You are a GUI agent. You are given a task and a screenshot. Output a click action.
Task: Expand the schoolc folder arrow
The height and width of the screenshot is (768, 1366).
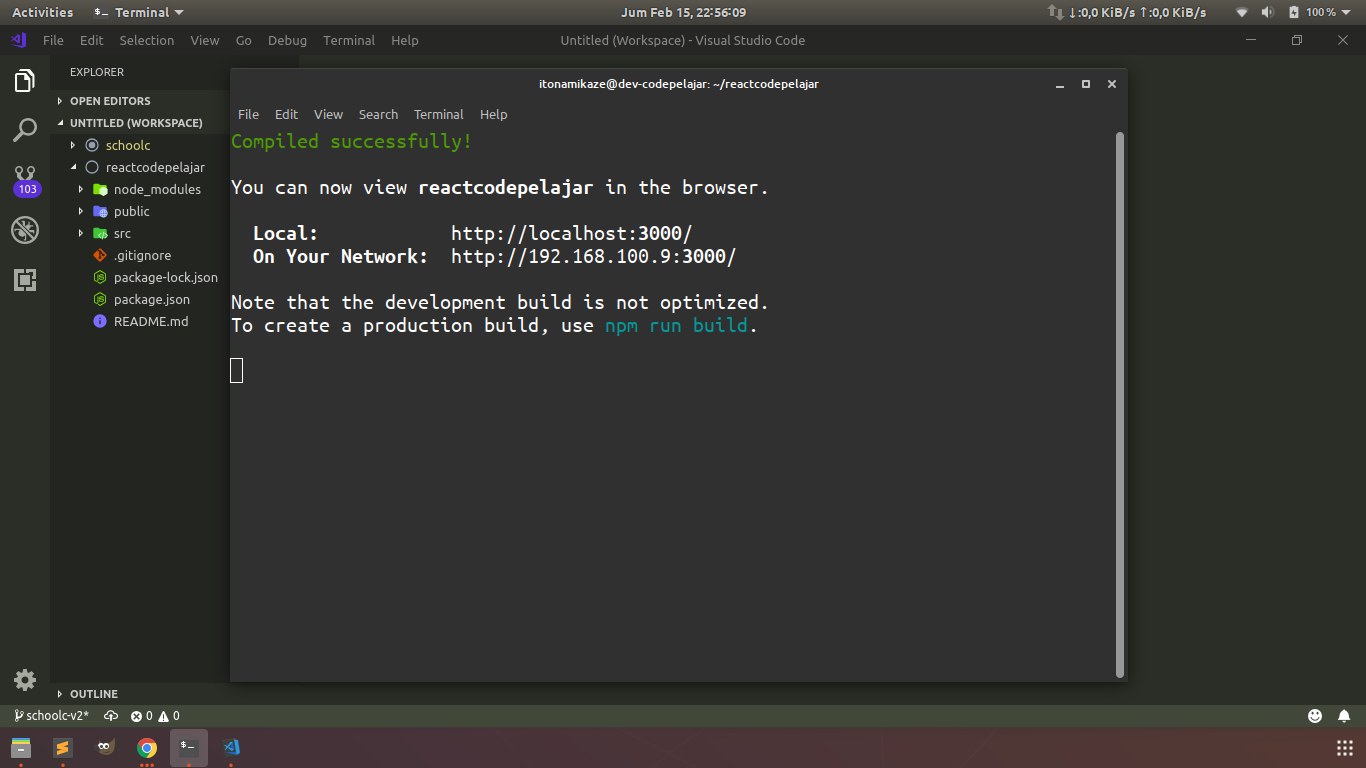(x=73, y=145)
